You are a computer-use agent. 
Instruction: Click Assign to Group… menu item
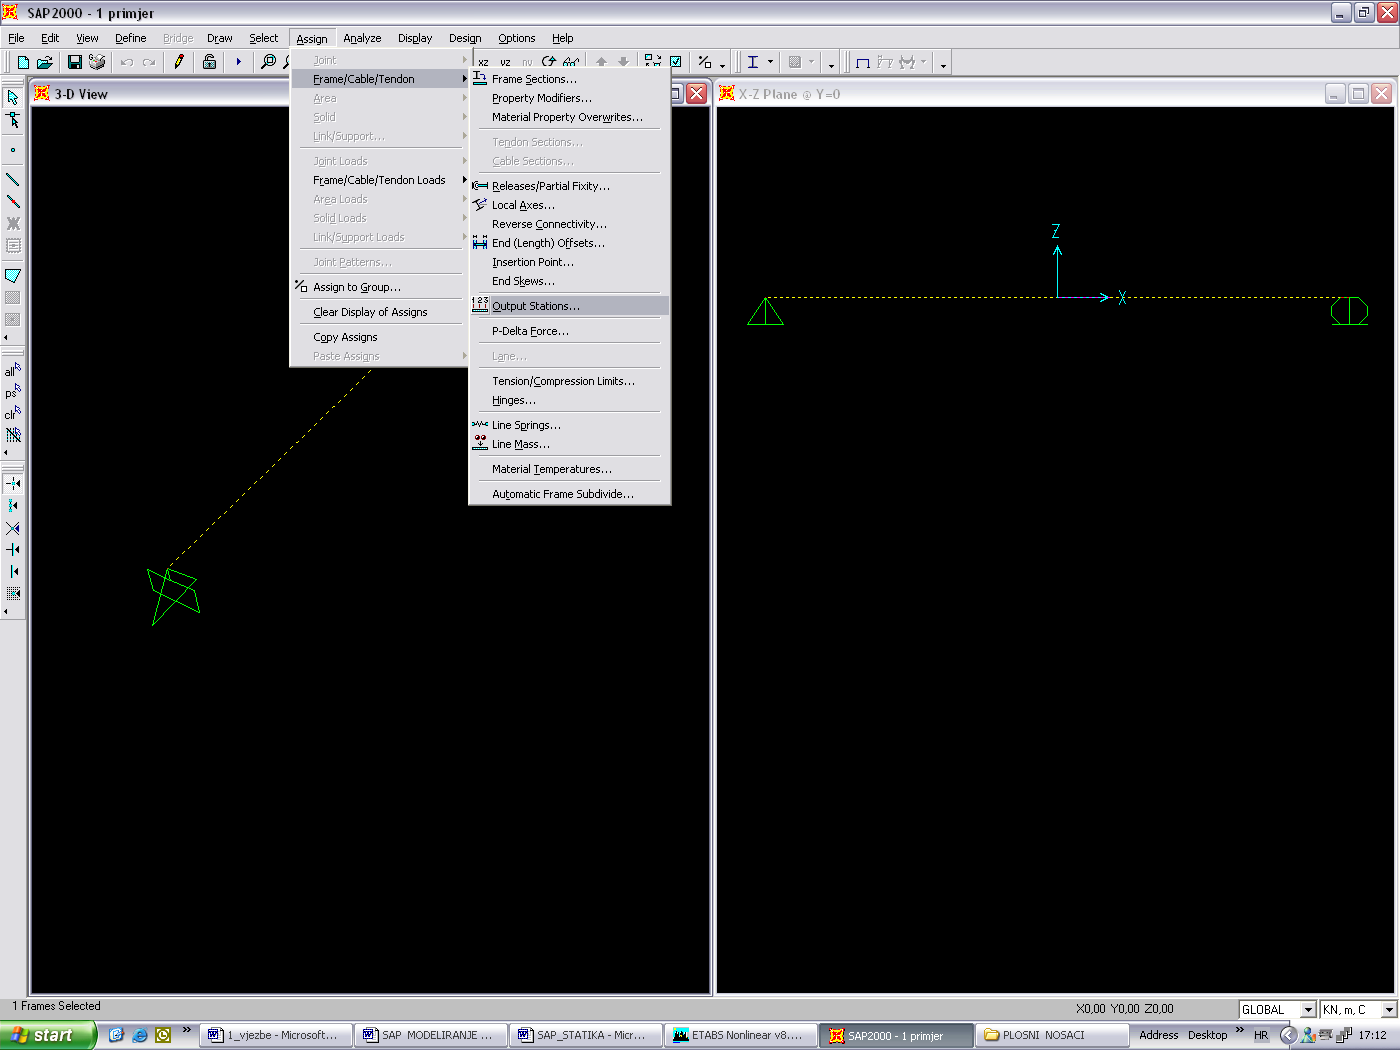tap(380, 287)
